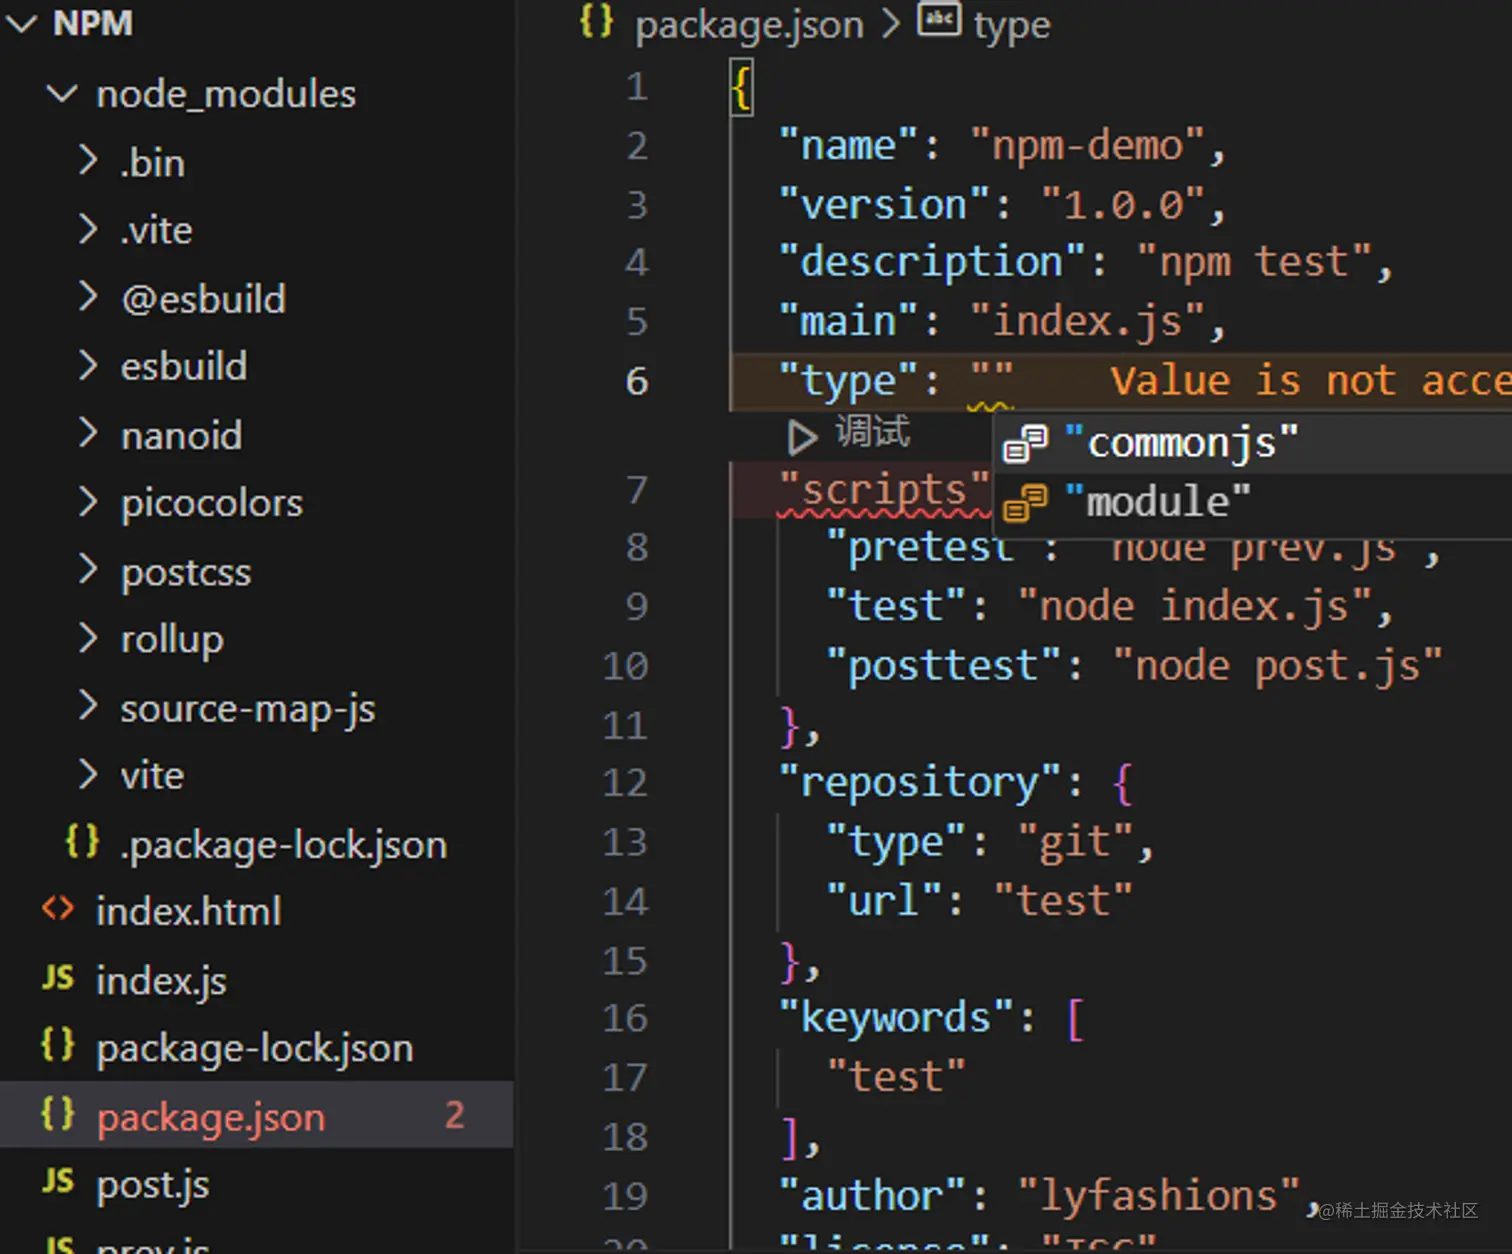The image size is (1512, 1254).
Task: Click the opening brace on line 1
Action: point(741,88)
